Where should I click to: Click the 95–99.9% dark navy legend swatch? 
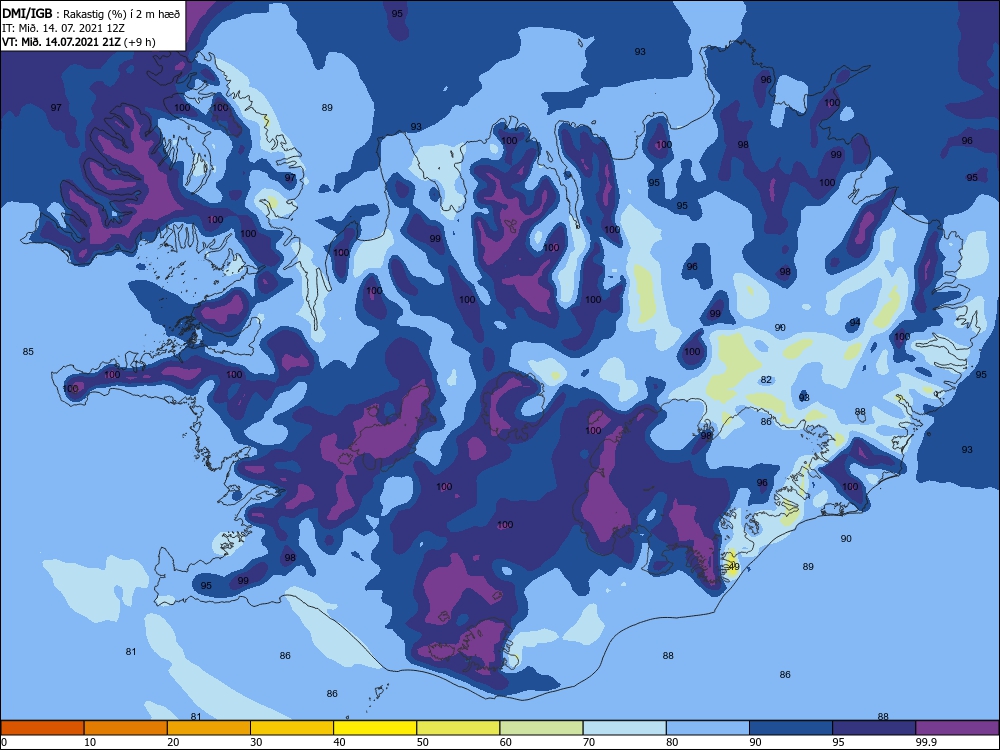click(874, 728)
